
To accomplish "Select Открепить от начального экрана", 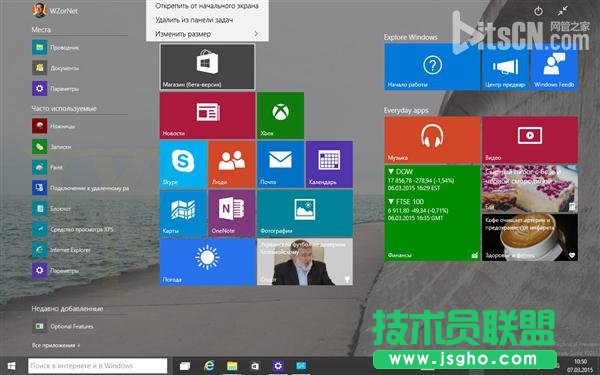I will point(207,6).
